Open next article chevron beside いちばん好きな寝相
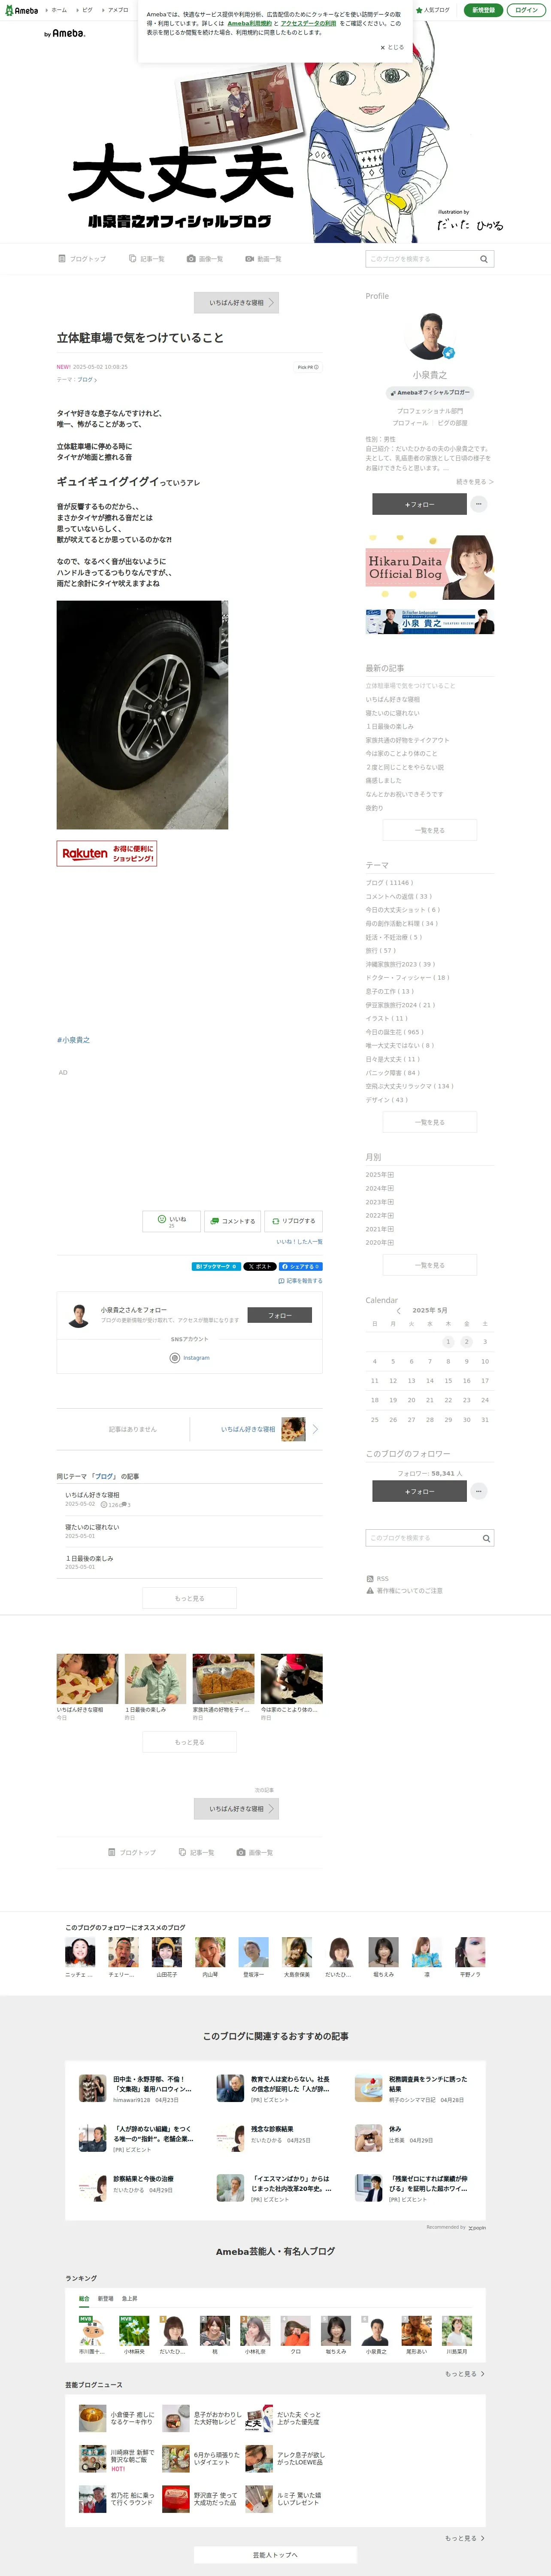551x2576 pixels. [x=315, y=1429]
